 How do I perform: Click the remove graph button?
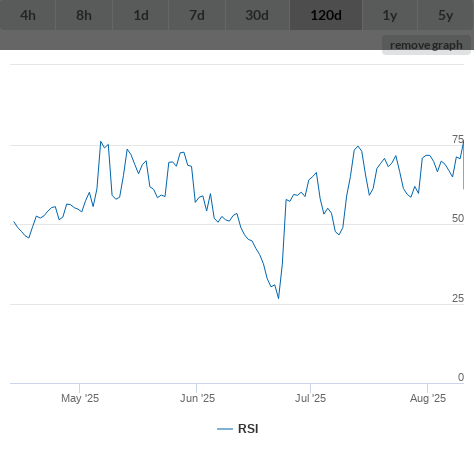click(426, 45)
